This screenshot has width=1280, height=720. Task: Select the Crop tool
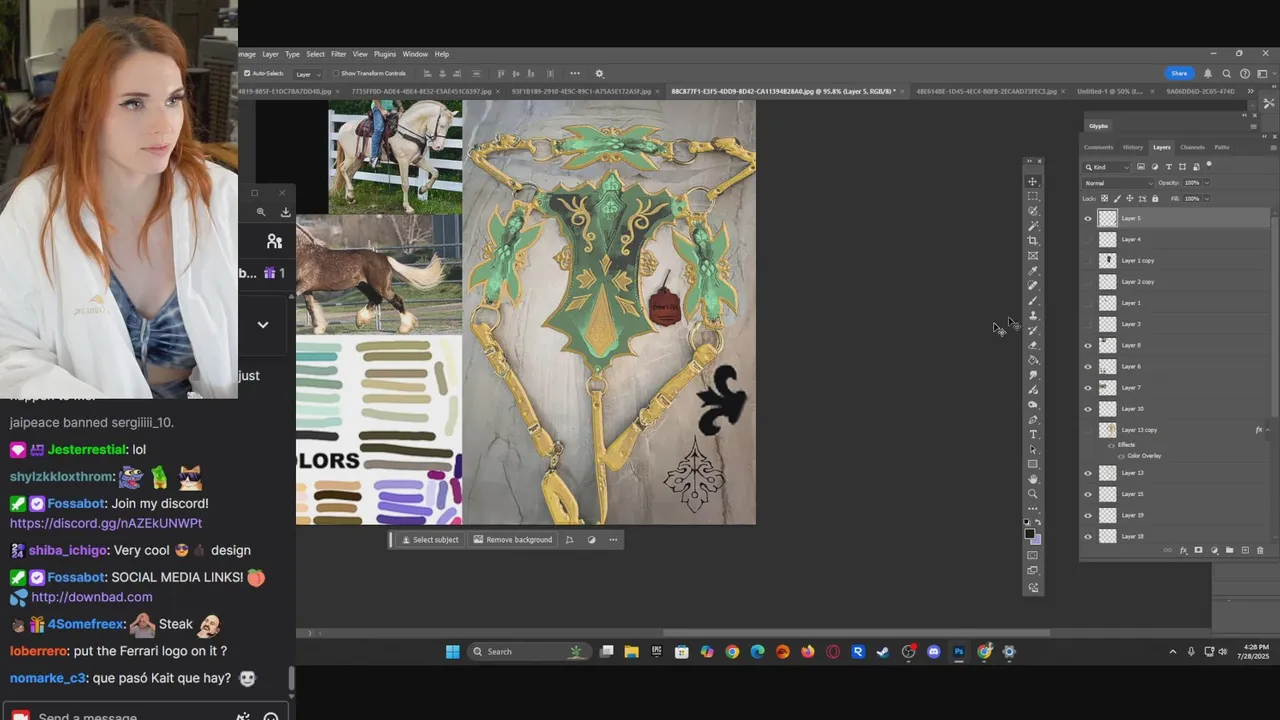point(1033,241)
